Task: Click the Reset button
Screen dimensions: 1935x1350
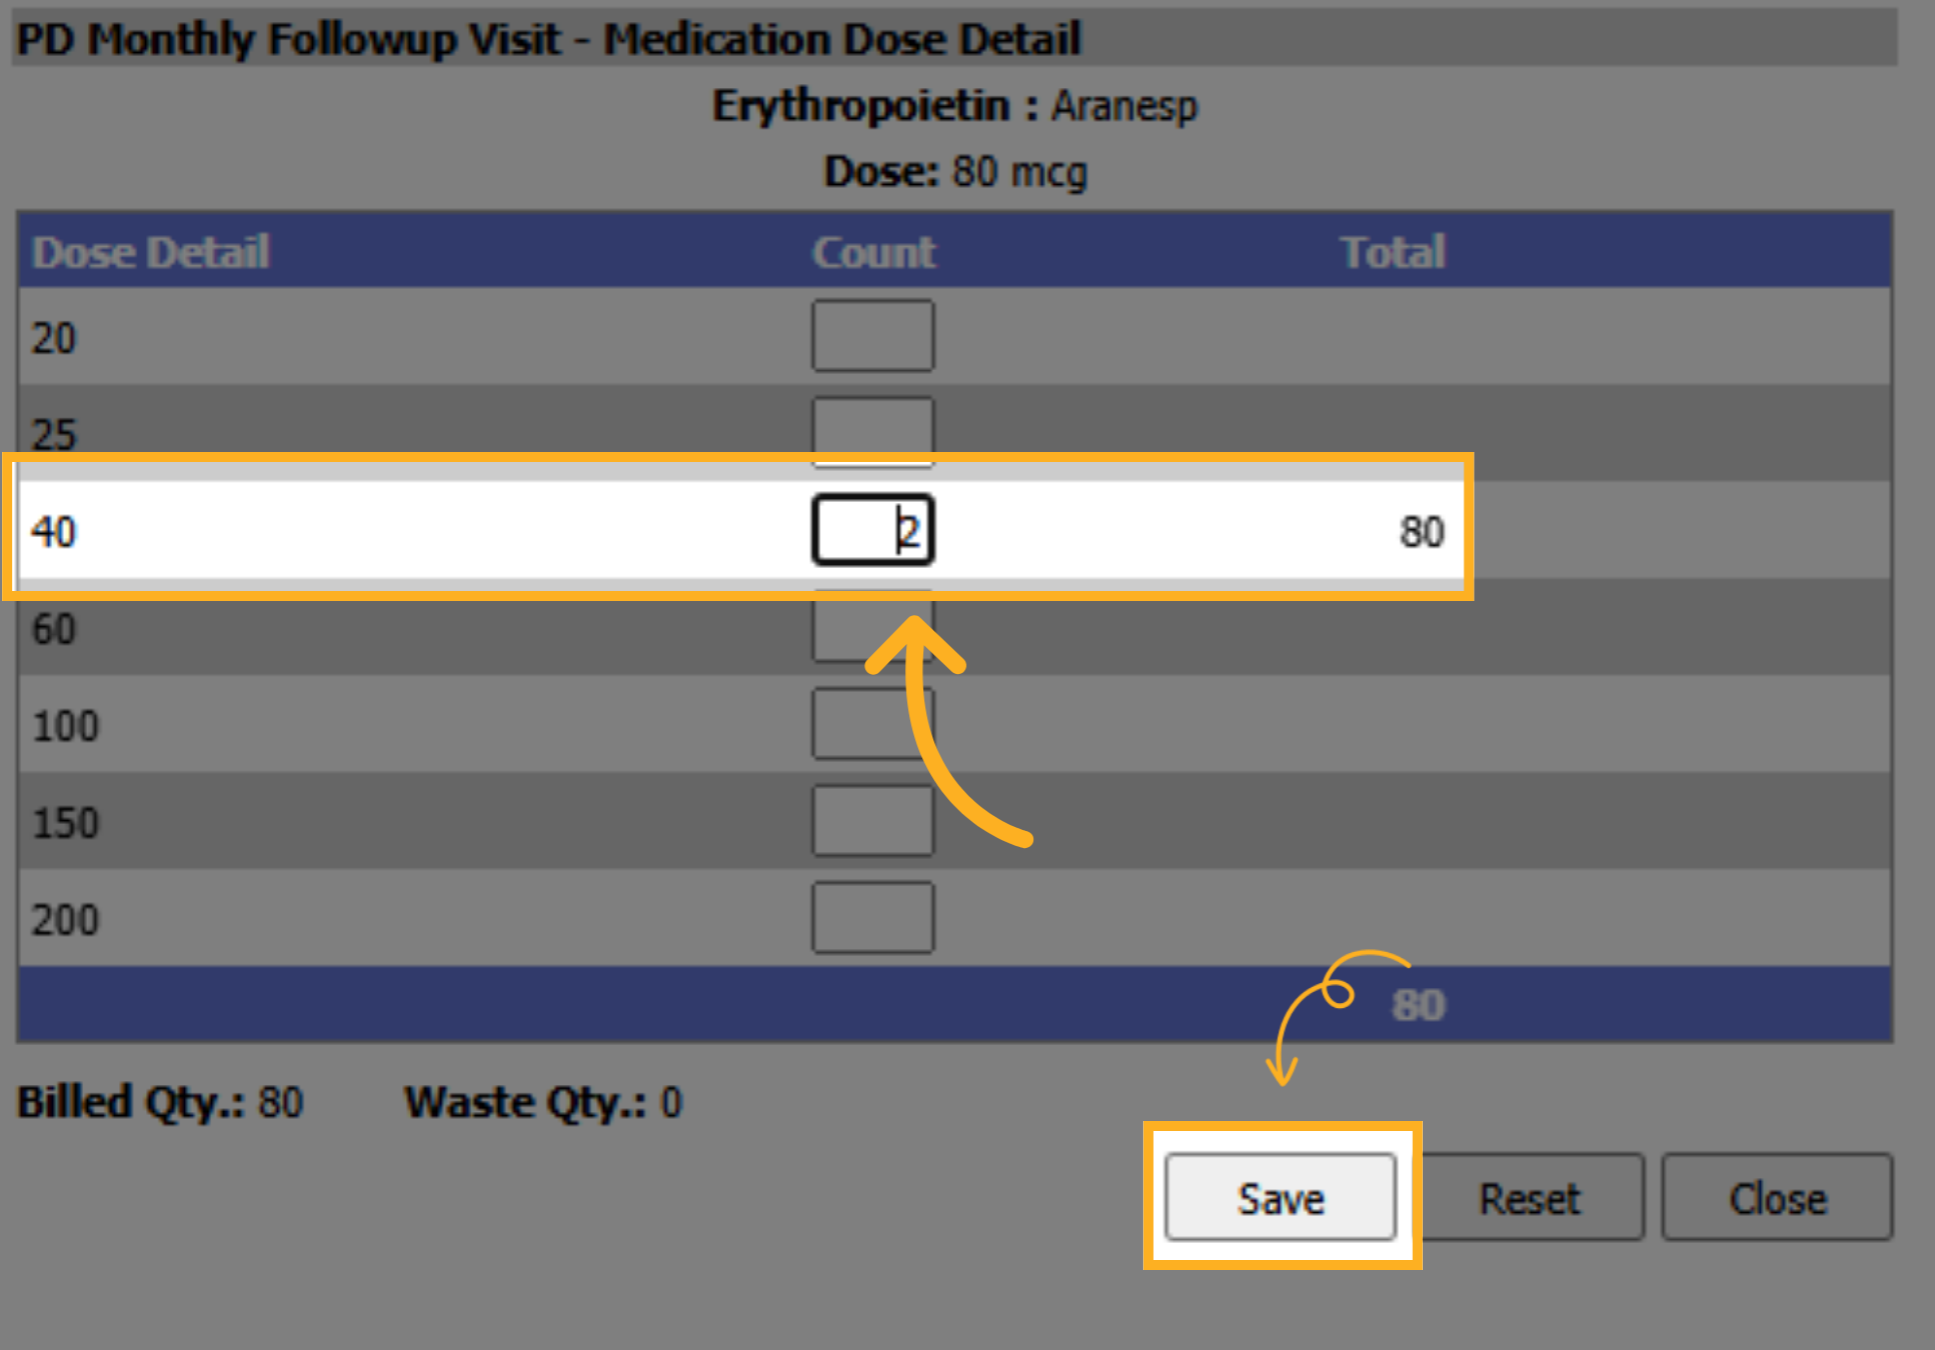Action: [x=1530, y=1197]
